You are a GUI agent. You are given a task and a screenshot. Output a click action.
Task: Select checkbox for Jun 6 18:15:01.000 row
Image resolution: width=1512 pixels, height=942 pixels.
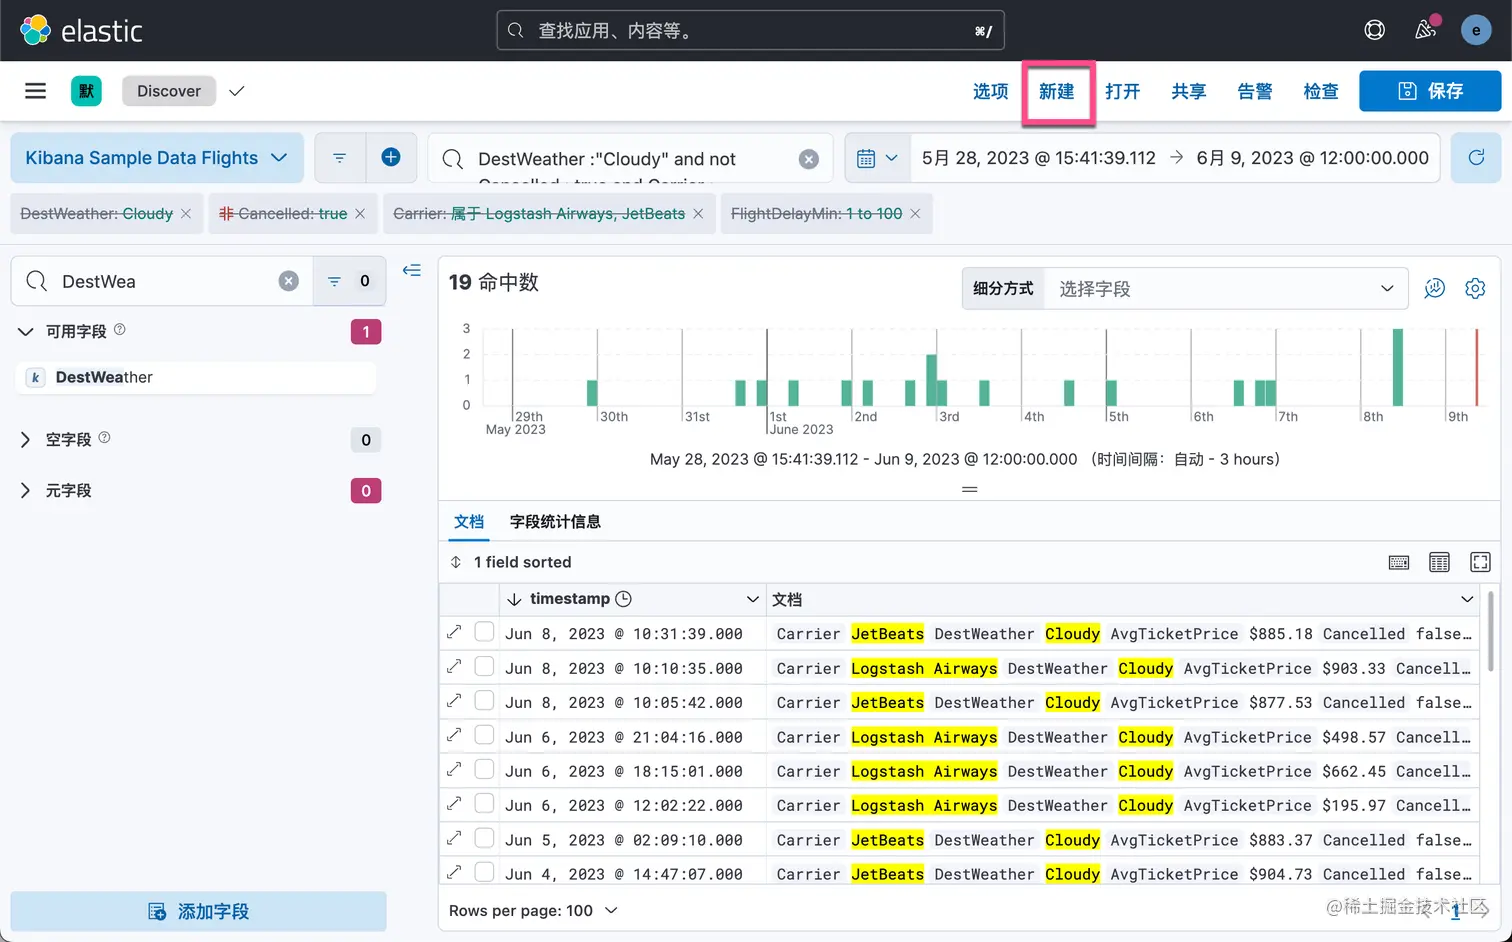click(x=484, y=769)
